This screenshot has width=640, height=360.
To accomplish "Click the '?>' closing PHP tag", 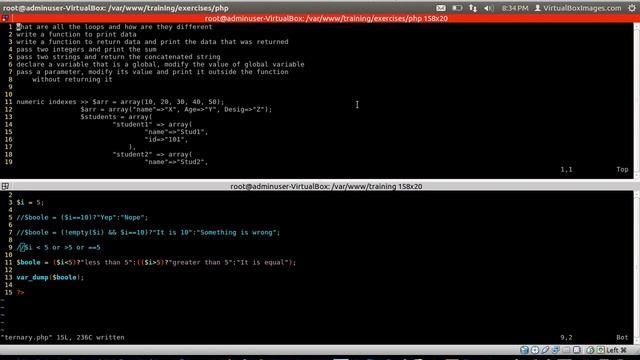I will coord(20,292).
